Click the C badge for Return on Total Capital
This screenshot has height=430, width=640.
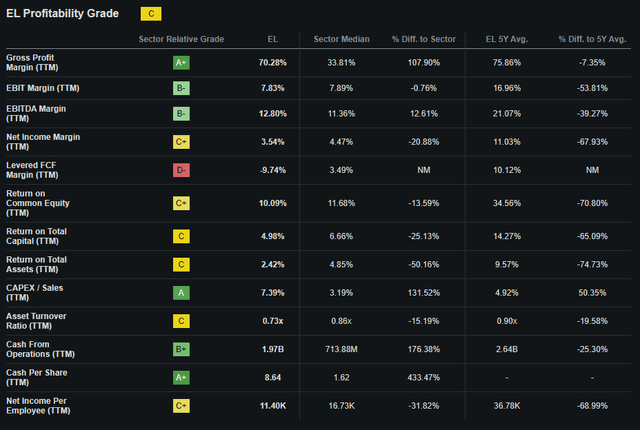point(181,236)
